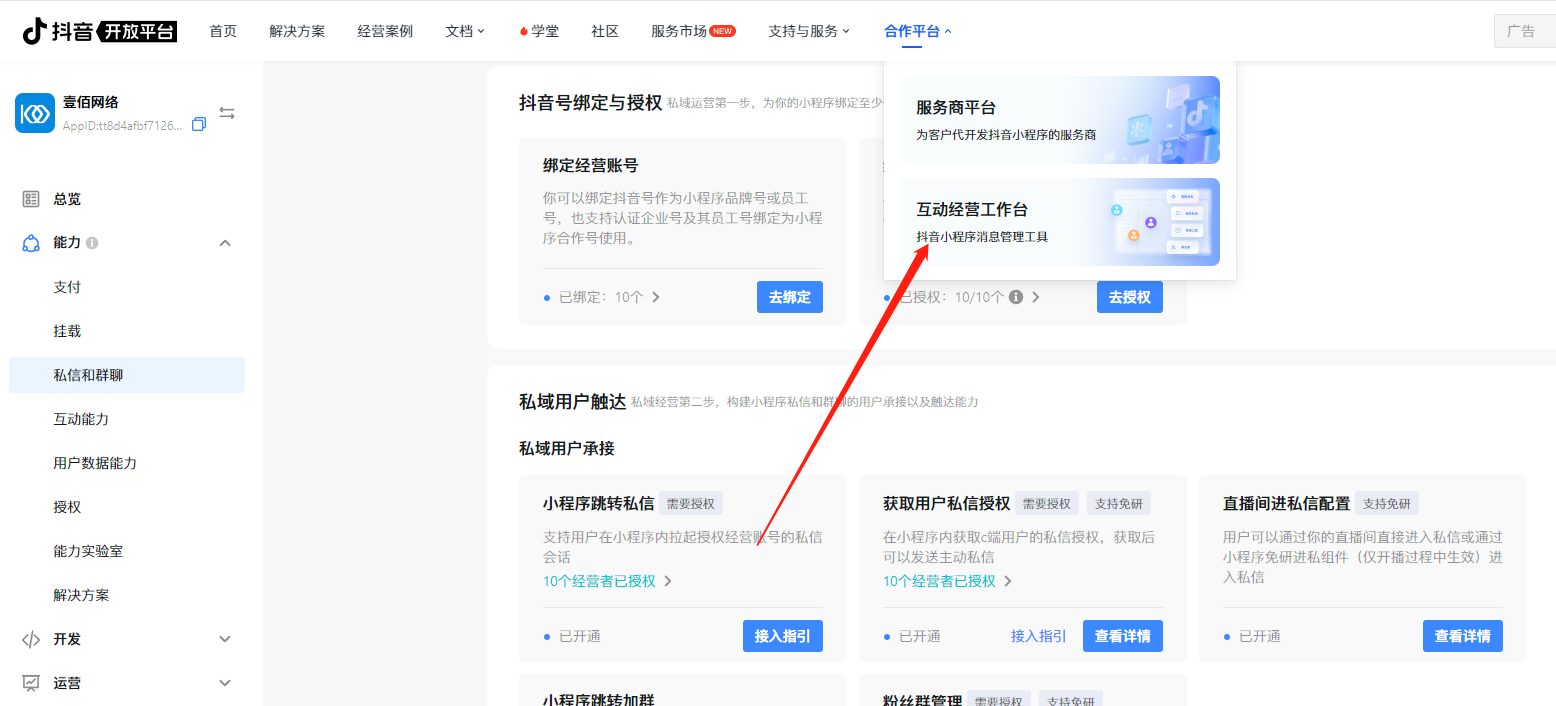Screen dimensions: 1556x706
Task: Open the 支持与服务 dropdown menu
Action: [x=809, y=31]
